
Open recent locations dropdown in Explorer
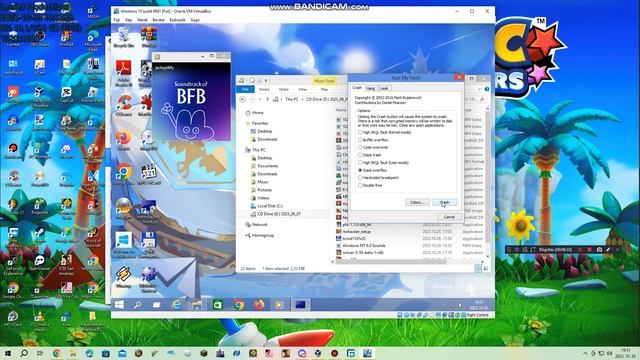coord(260,99)
